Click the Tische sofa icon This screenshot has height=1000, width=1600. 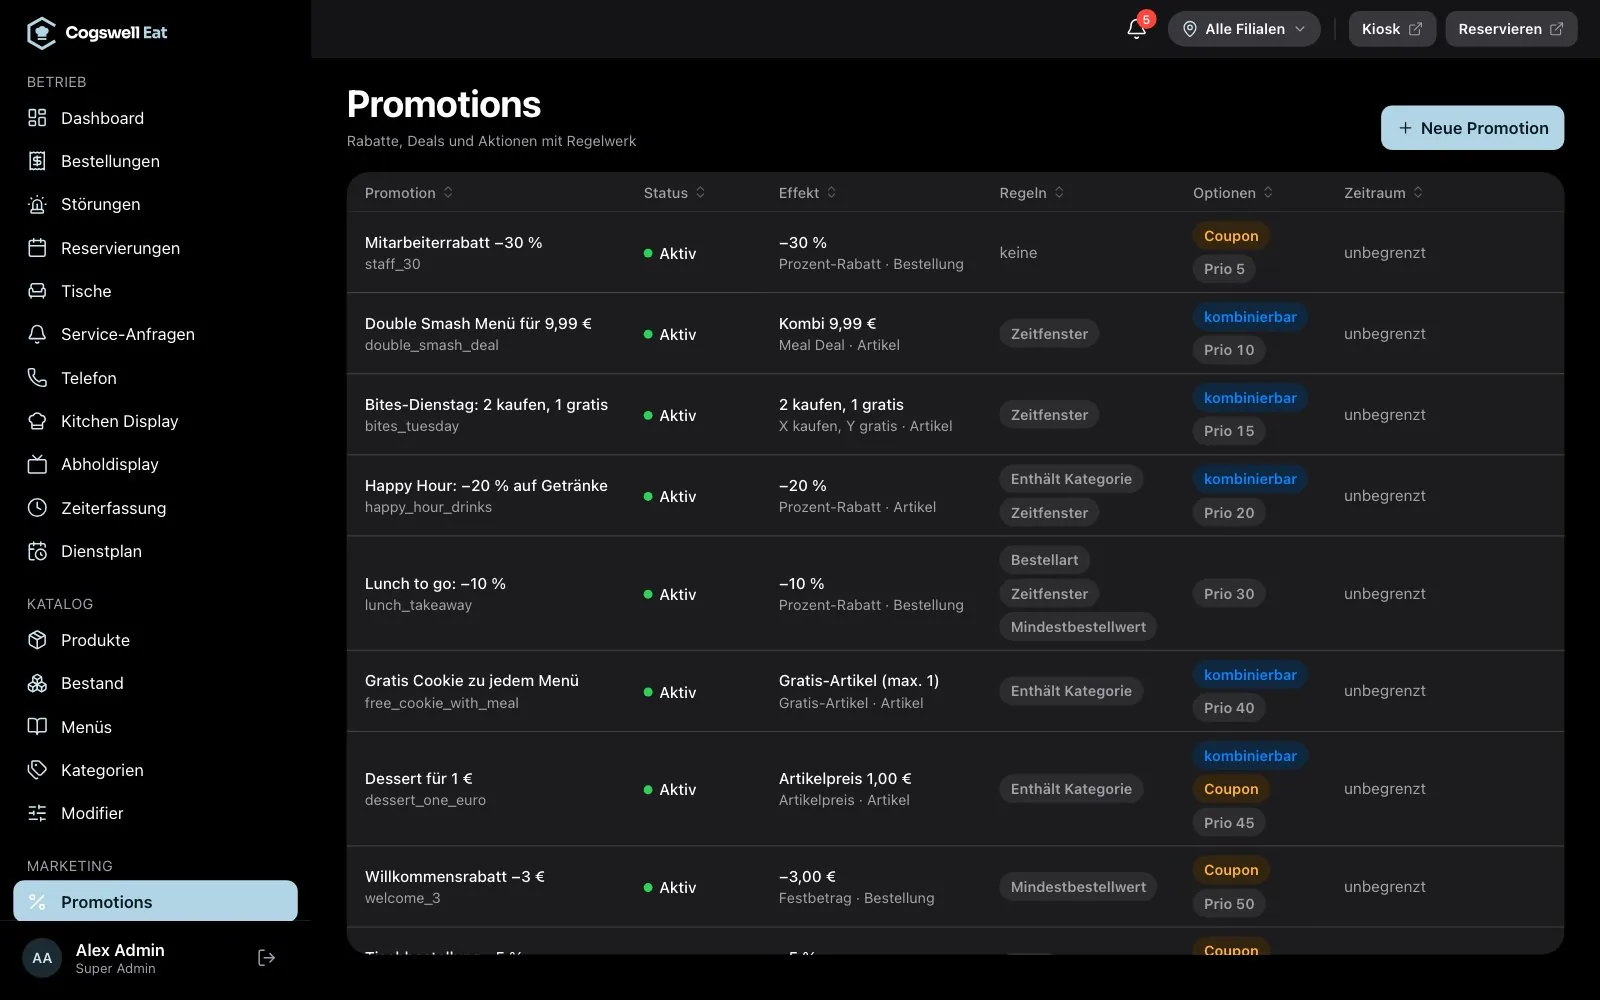tap(37, 291)
